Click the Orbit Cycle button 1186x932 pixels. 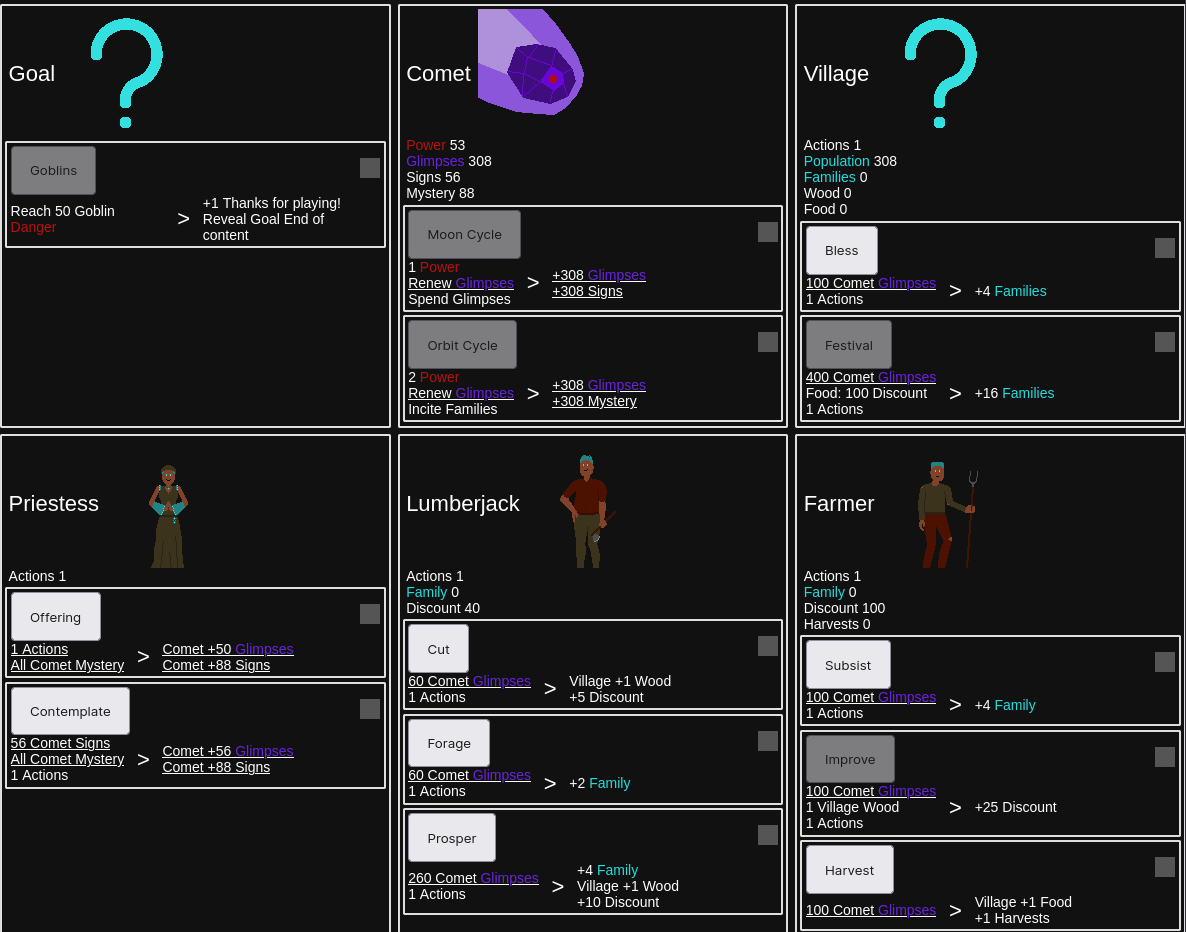point(462,345)
